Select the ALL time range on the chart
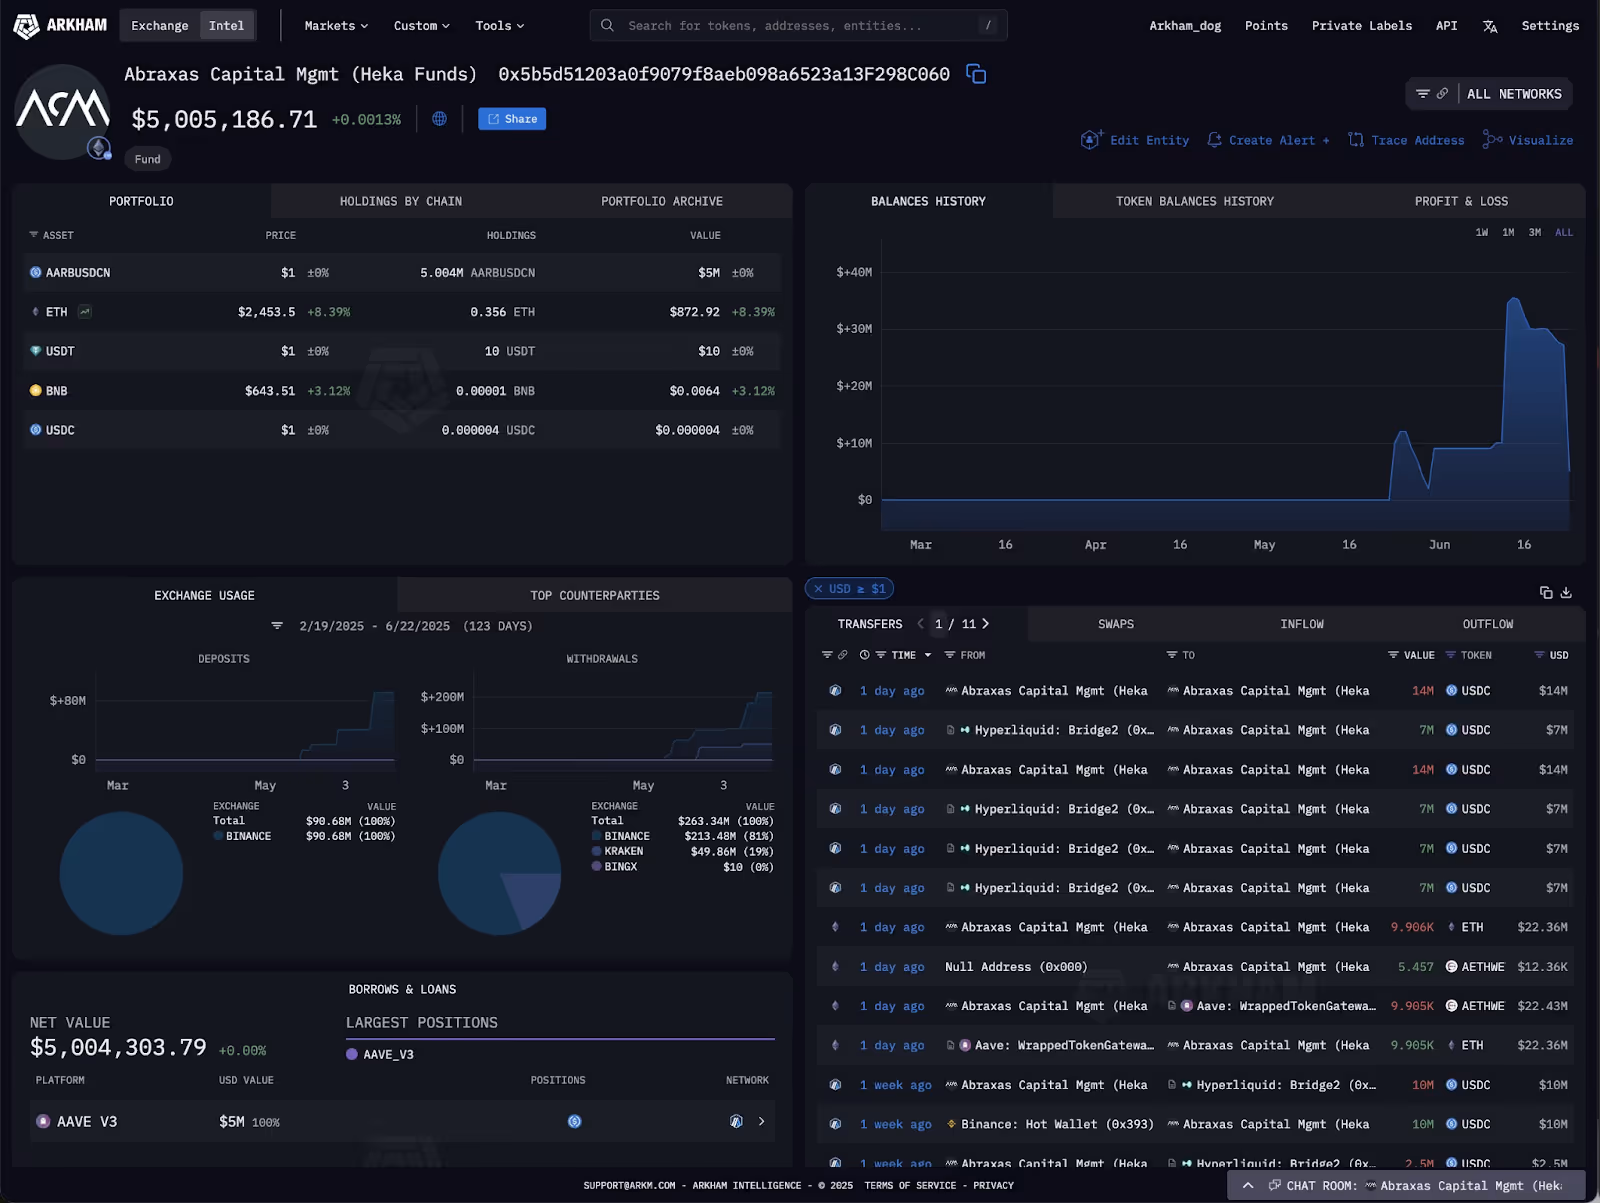This screenshot has width=1600, height=1203. pos(1563,232)
